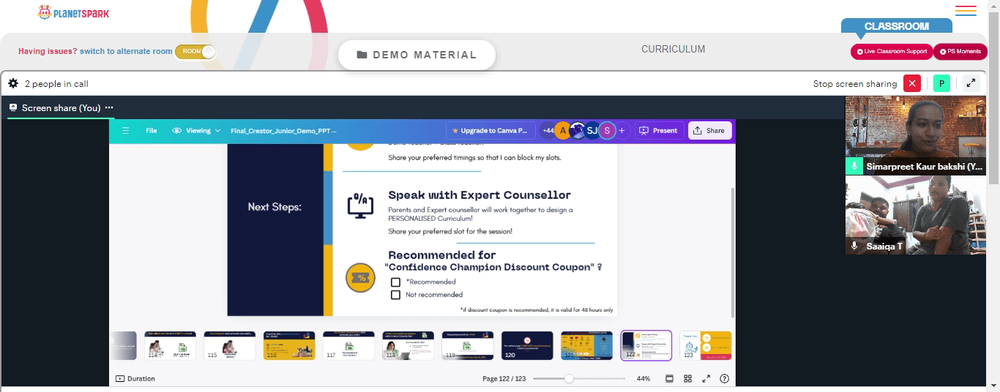Open Canva help question mark icon
This screenshot has height=392, width=1000.
coord(724,379)
